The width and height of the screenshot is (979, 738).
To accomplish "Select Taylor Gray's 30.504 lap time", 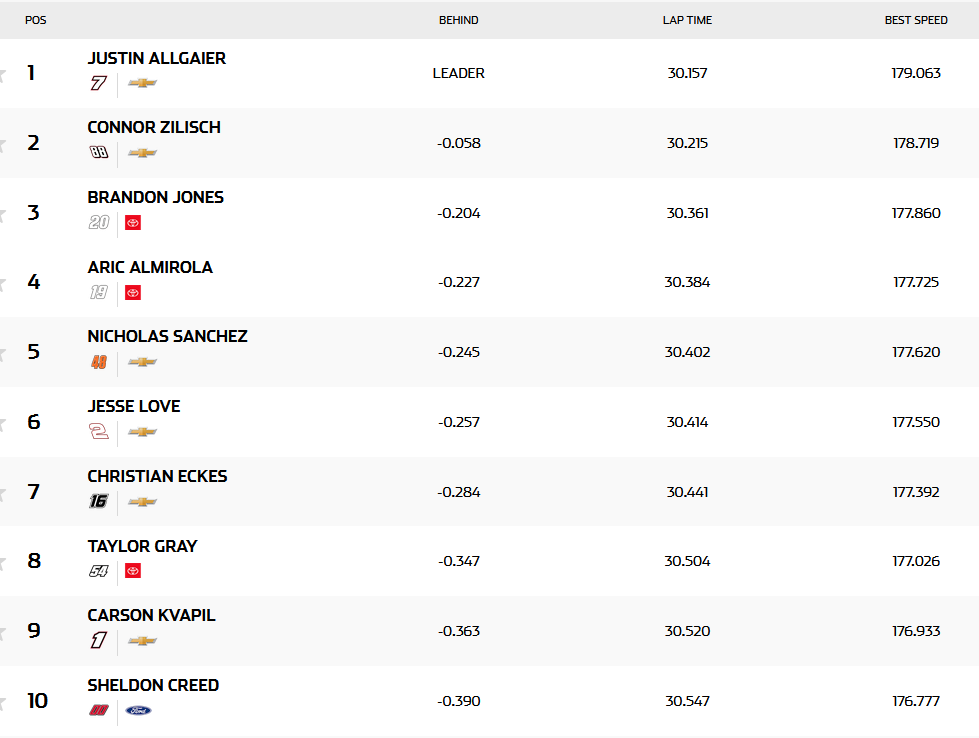I will tap(687, 561).
